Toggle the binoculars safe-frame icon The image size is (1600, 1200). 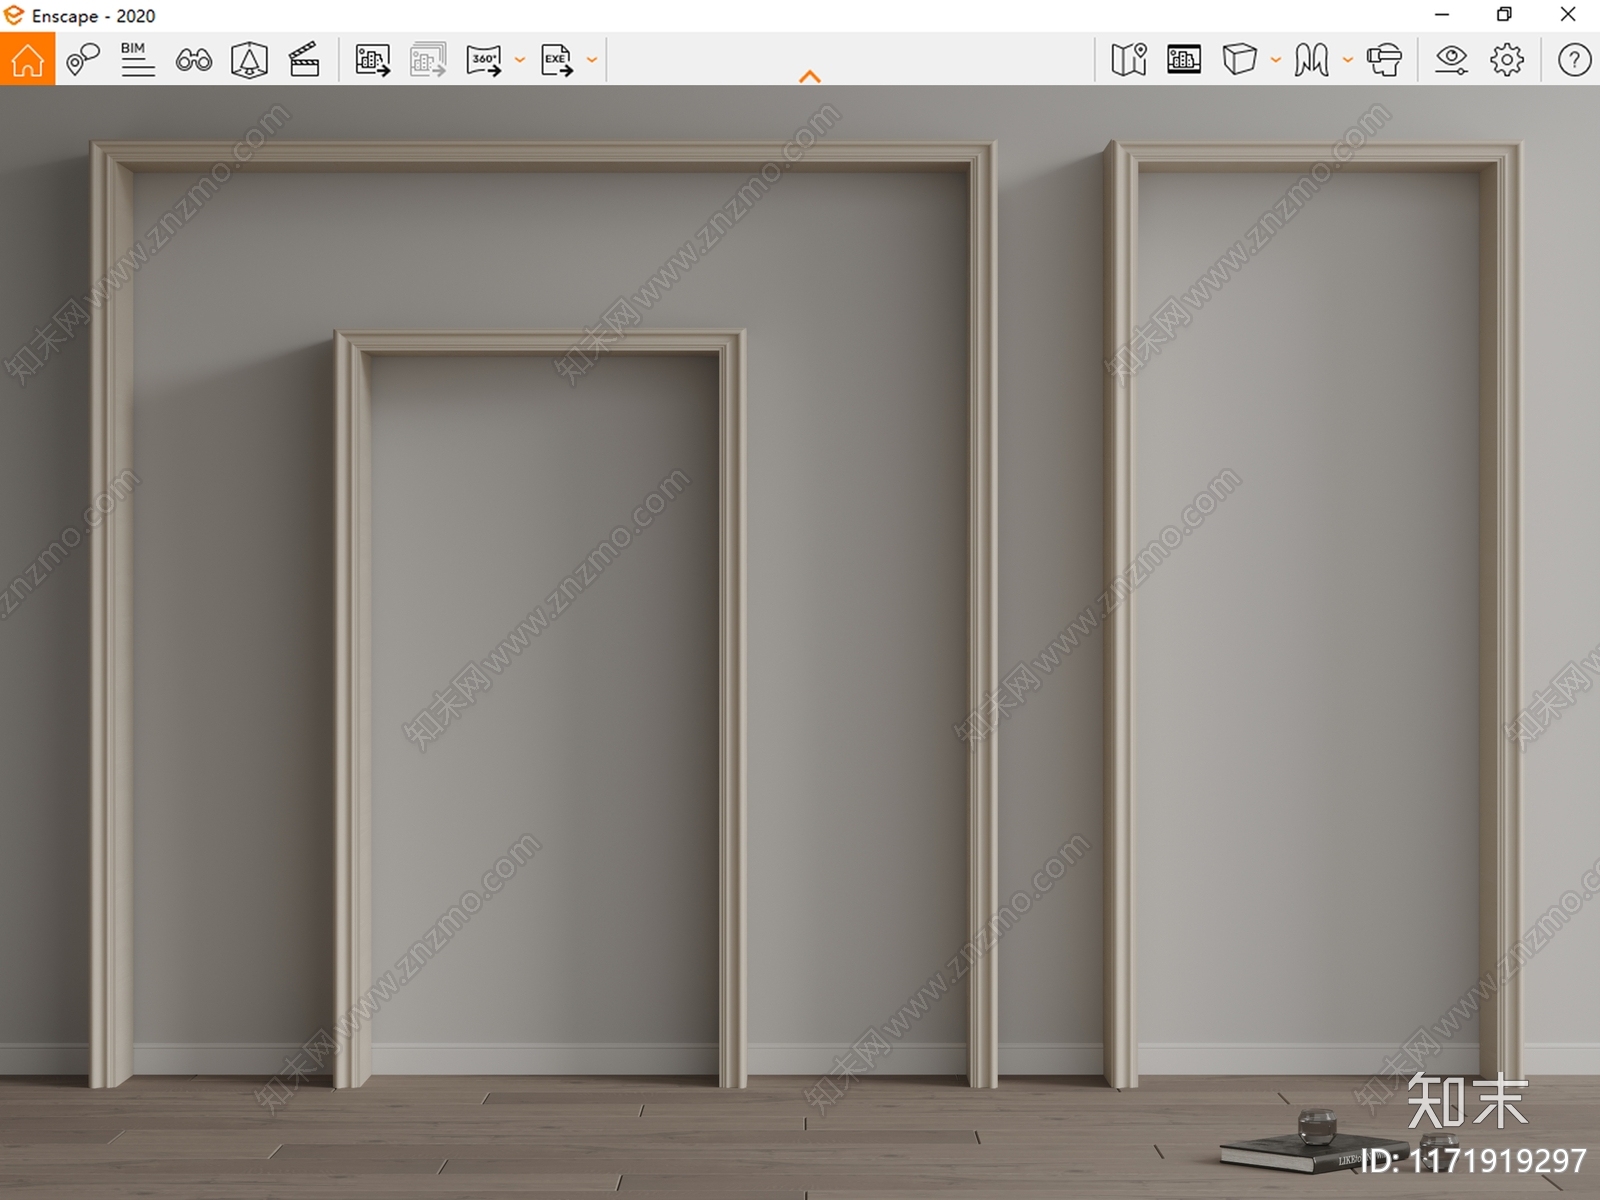(x=193, y=60)
